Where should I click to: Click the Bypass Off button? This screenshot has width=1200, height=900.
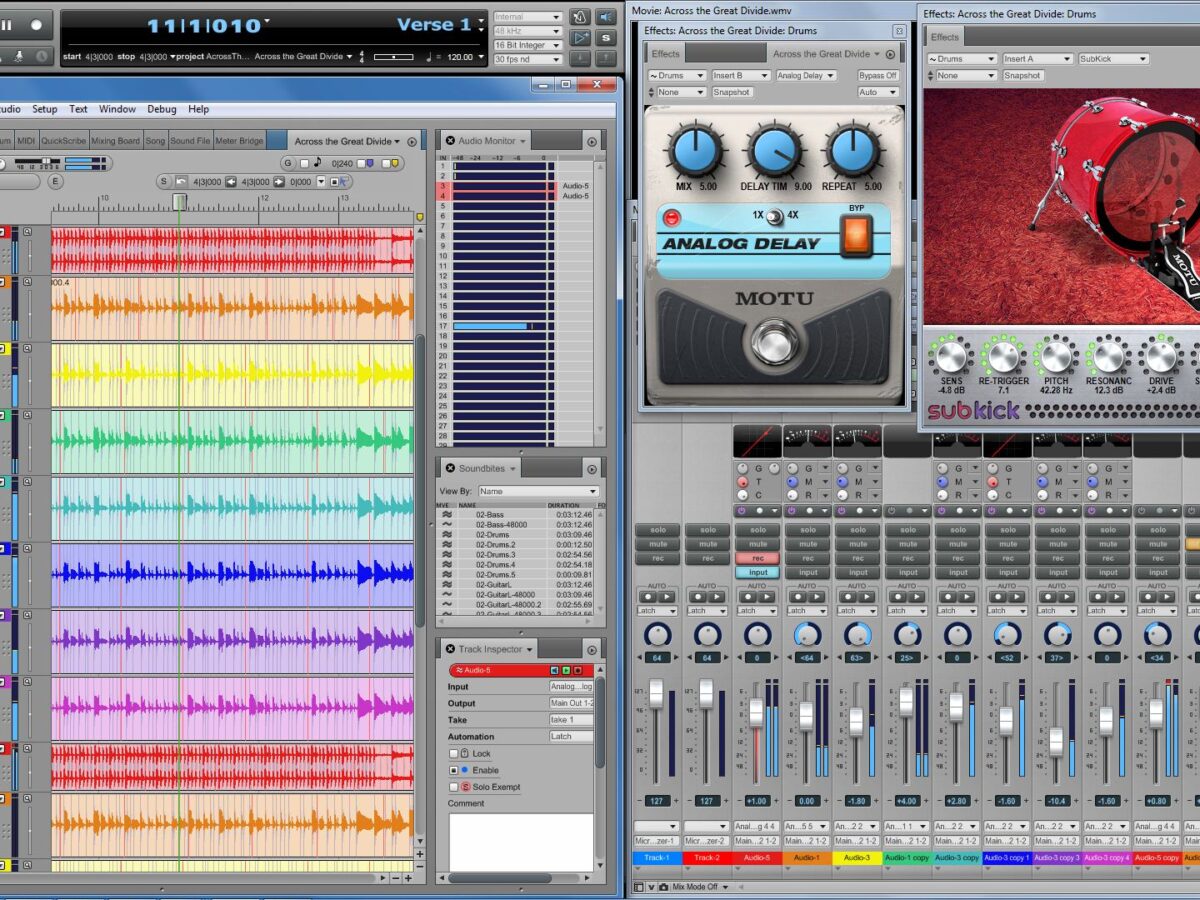(877, 75)
